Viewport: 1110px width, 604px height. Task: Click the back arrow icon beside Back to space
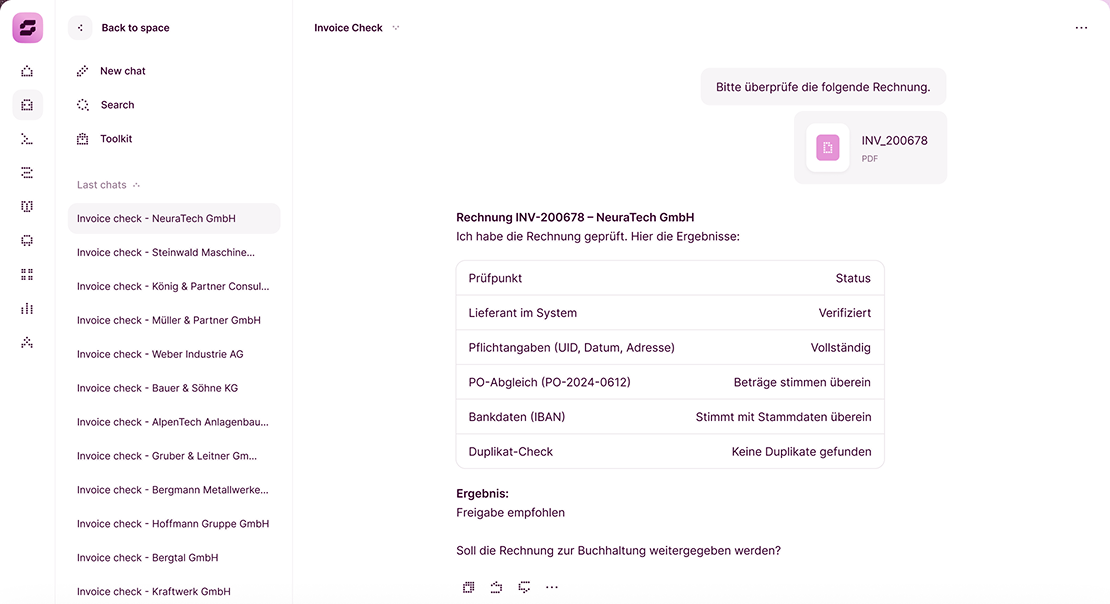[80, 28]
